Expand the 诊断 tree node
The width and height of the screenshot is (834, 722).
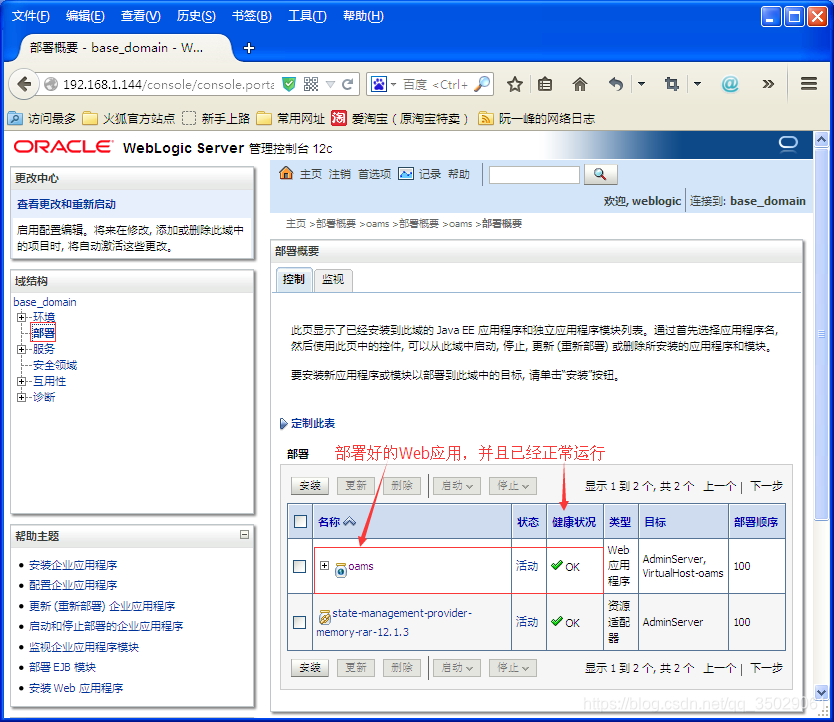pyautogui.click(x=21, y=397)
